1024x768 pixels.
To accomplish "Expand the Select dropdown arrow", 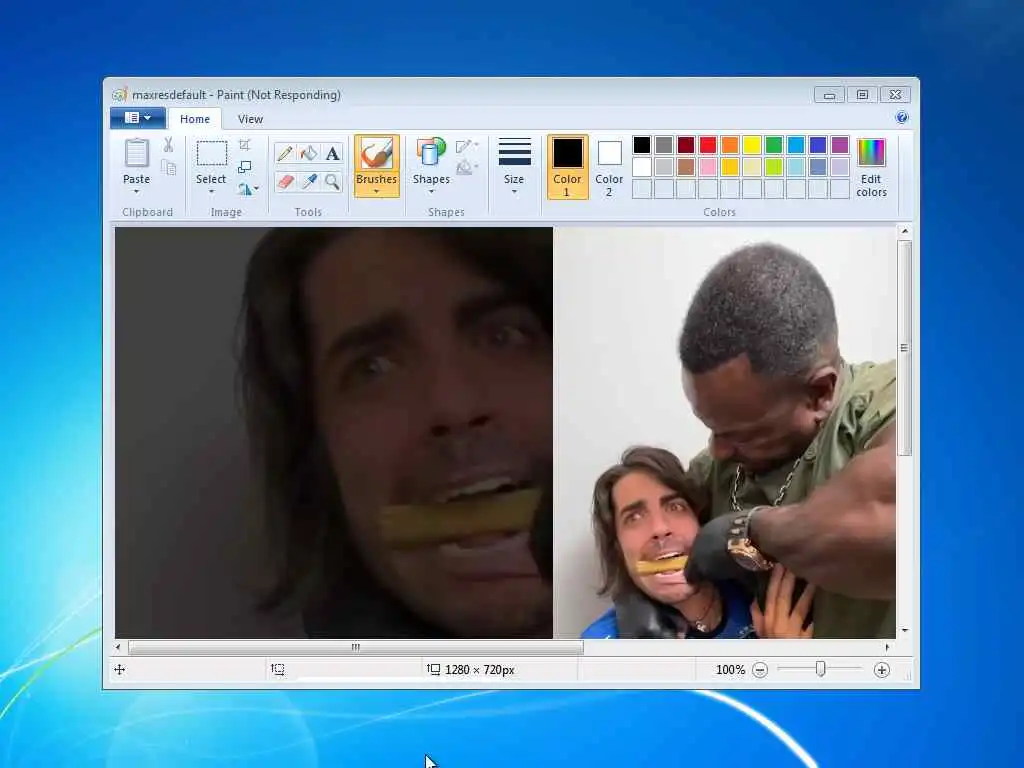I will [x=212, y=192].
